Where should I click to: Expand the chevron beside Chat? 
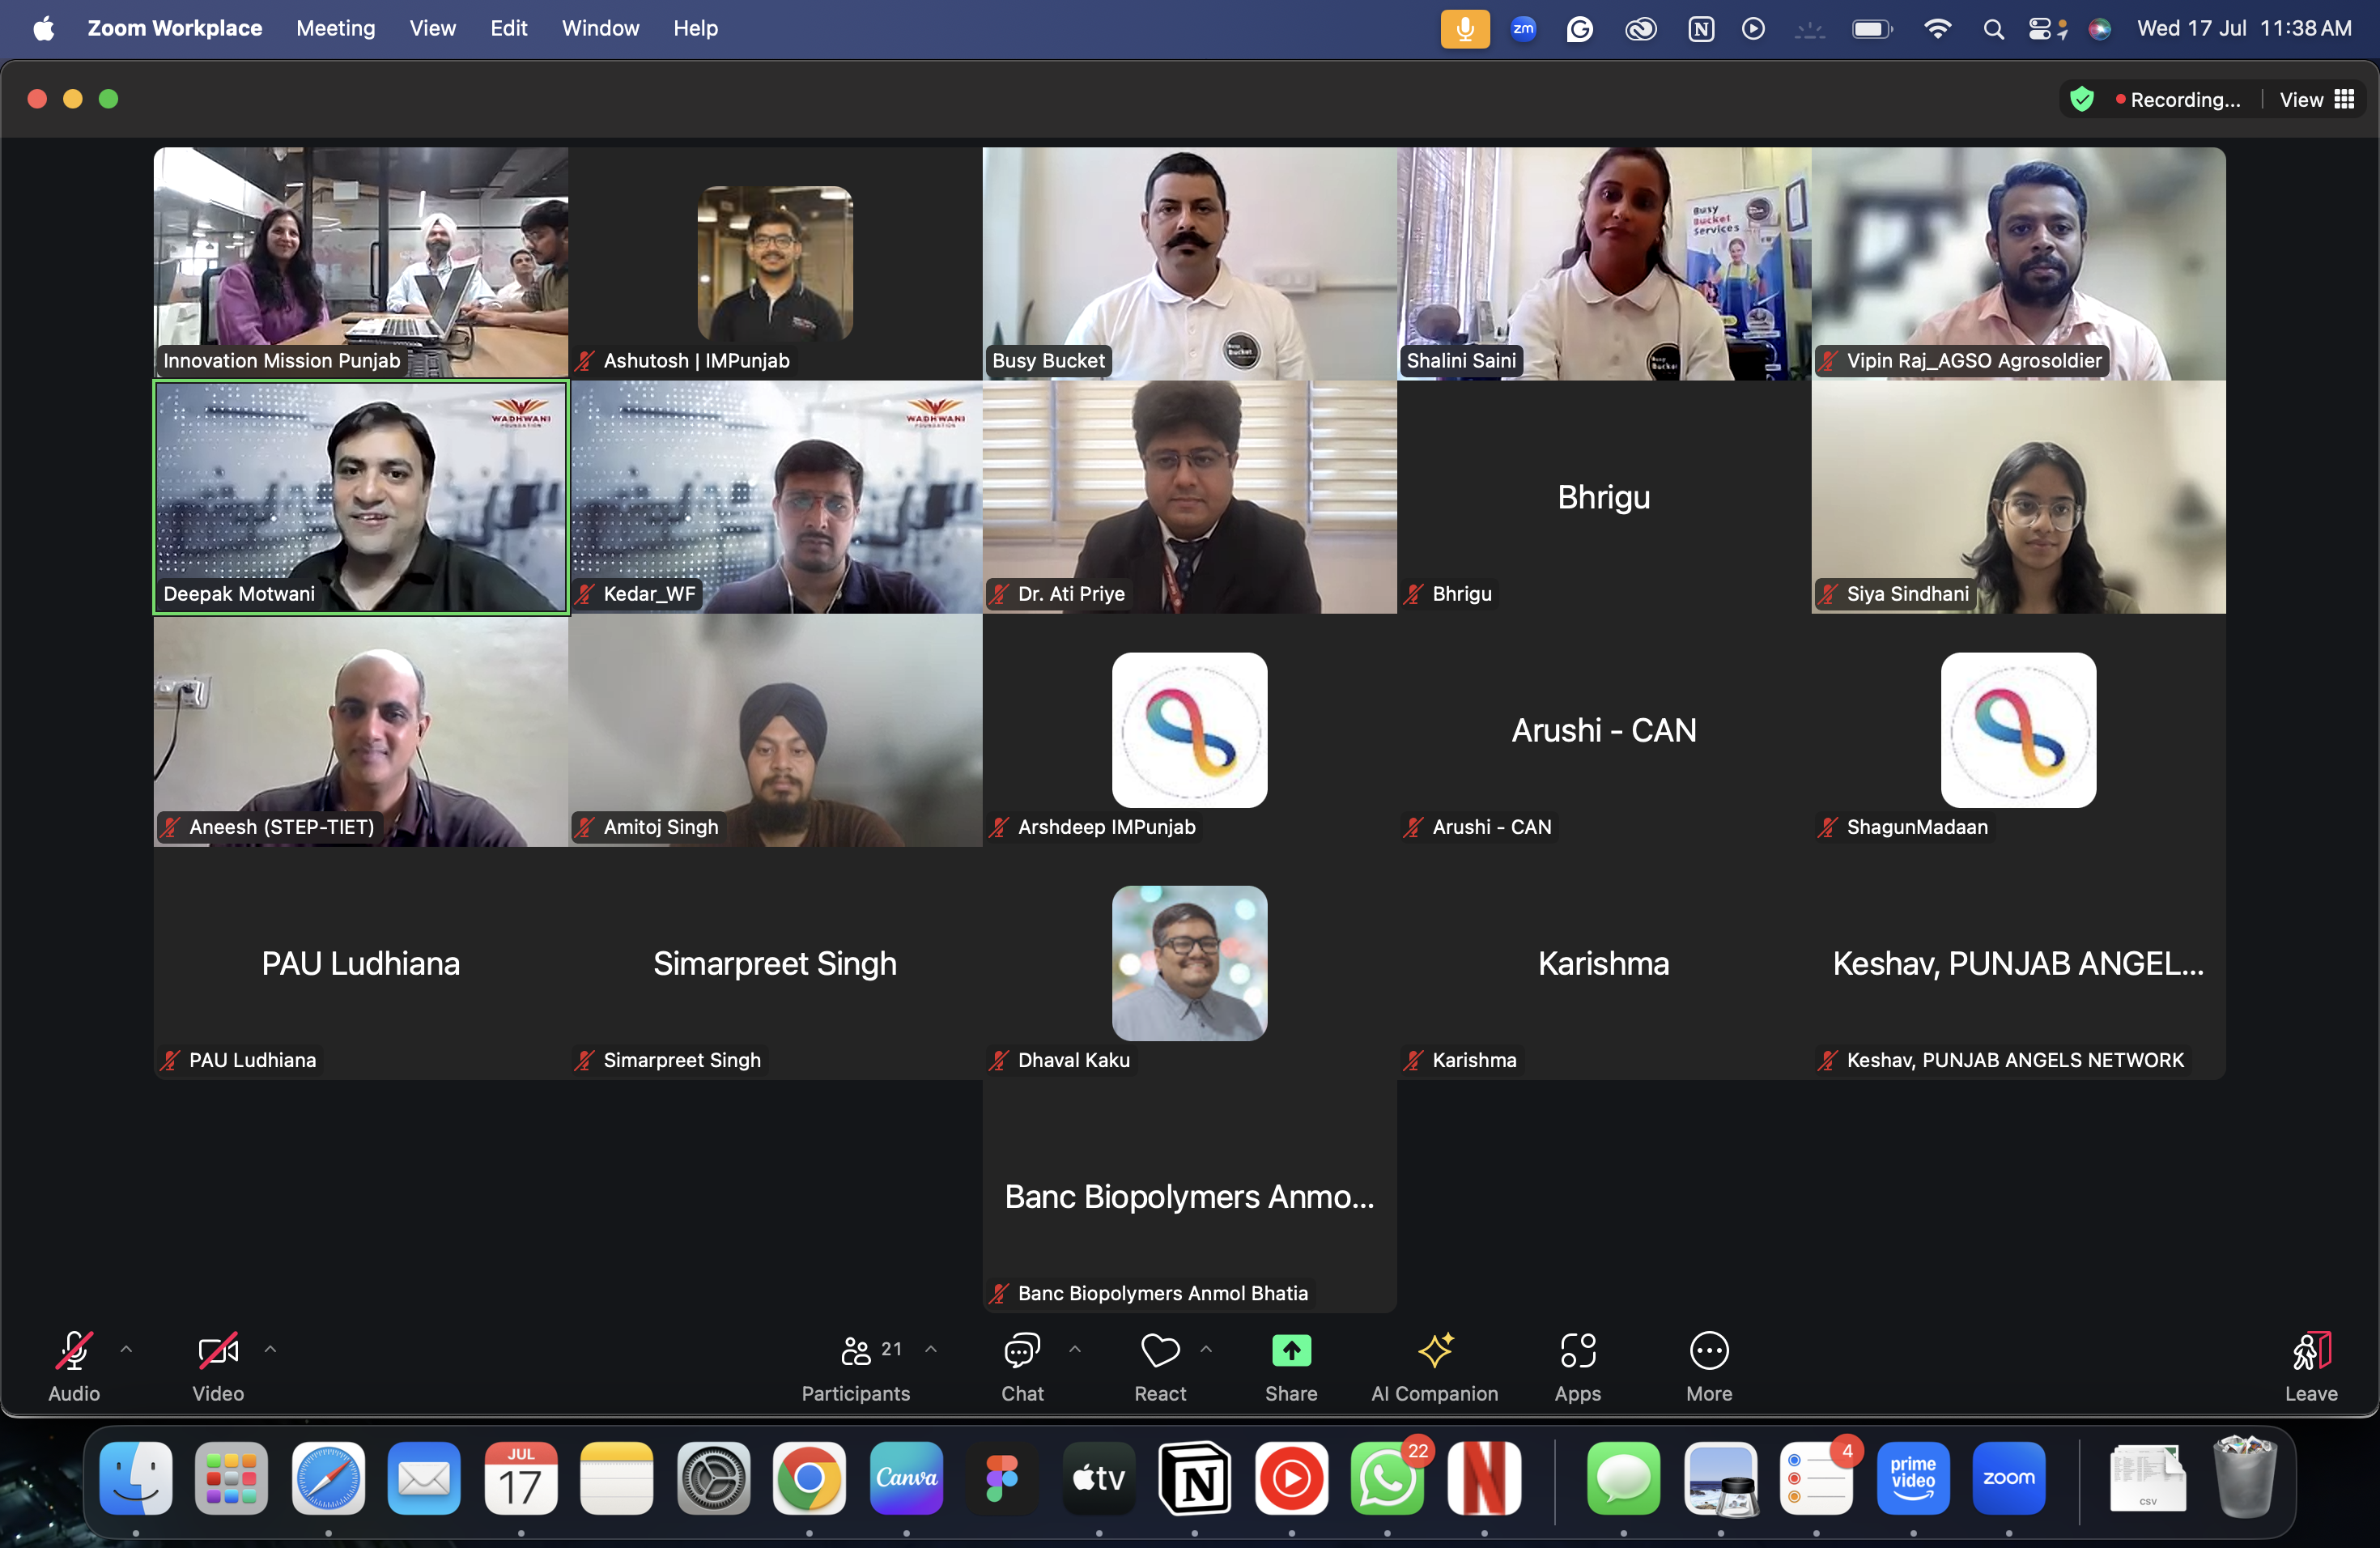pyautogui.click(x=1075, y=1349)
